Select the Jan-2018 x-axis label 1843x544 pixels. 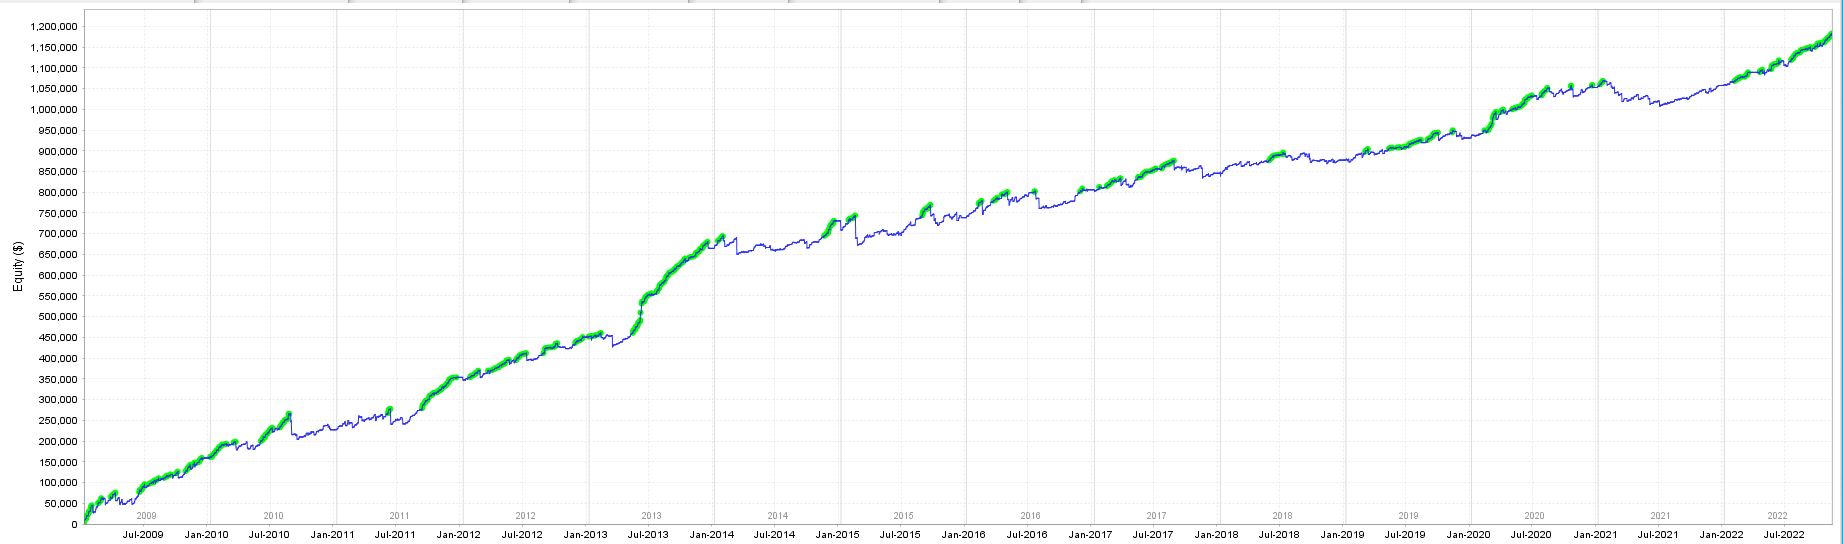click(1217, 535)
